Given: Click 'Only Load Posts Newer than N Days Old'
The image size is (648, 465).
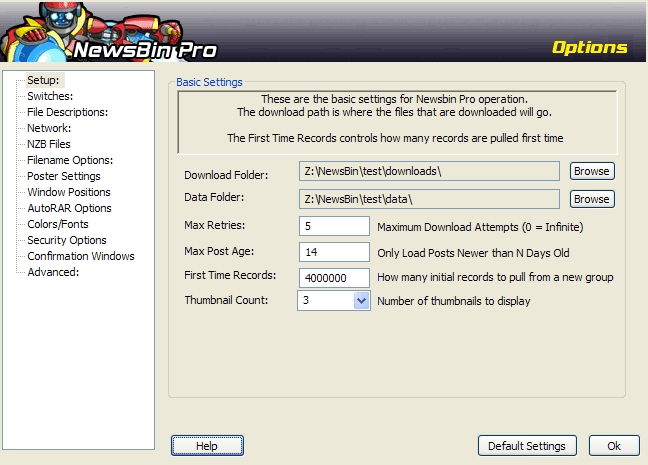Looking at the screenshot, I should (473, 253).
